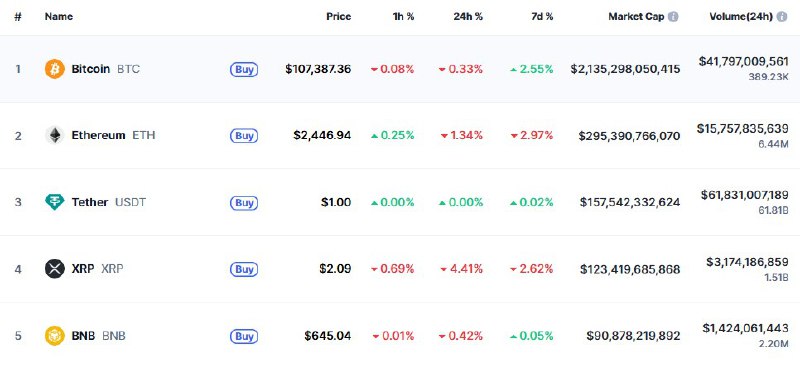Open the Volume(24h) info icon

pyautogui.click(x=782, y=17)
